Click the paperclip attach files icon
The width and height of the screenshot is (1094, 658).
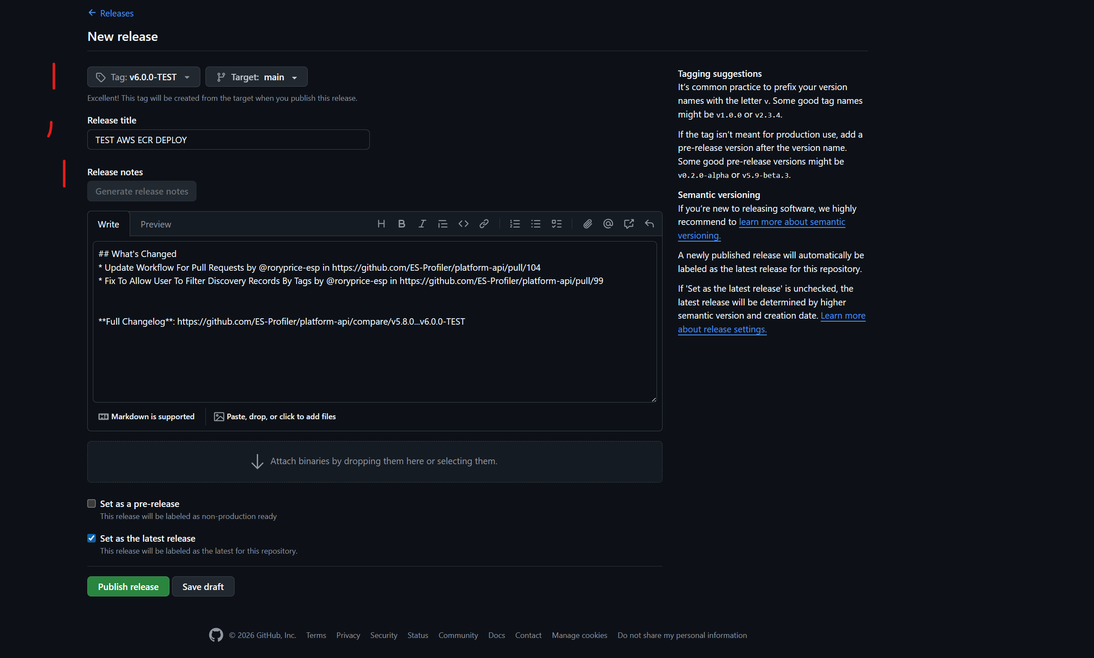588,224
